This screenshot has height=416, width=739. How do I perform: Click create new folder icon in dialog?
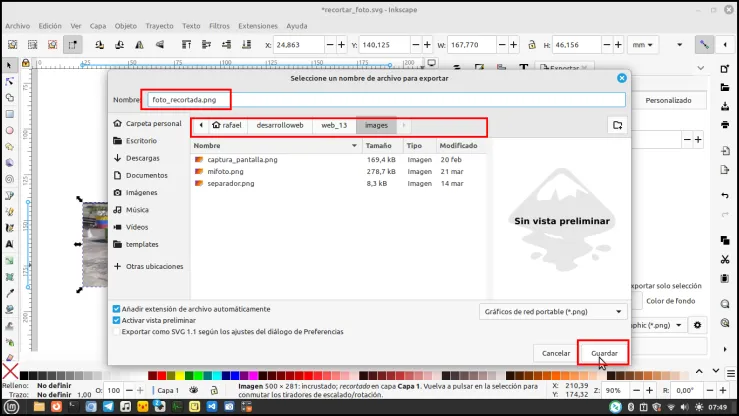(x=617, y=125)
